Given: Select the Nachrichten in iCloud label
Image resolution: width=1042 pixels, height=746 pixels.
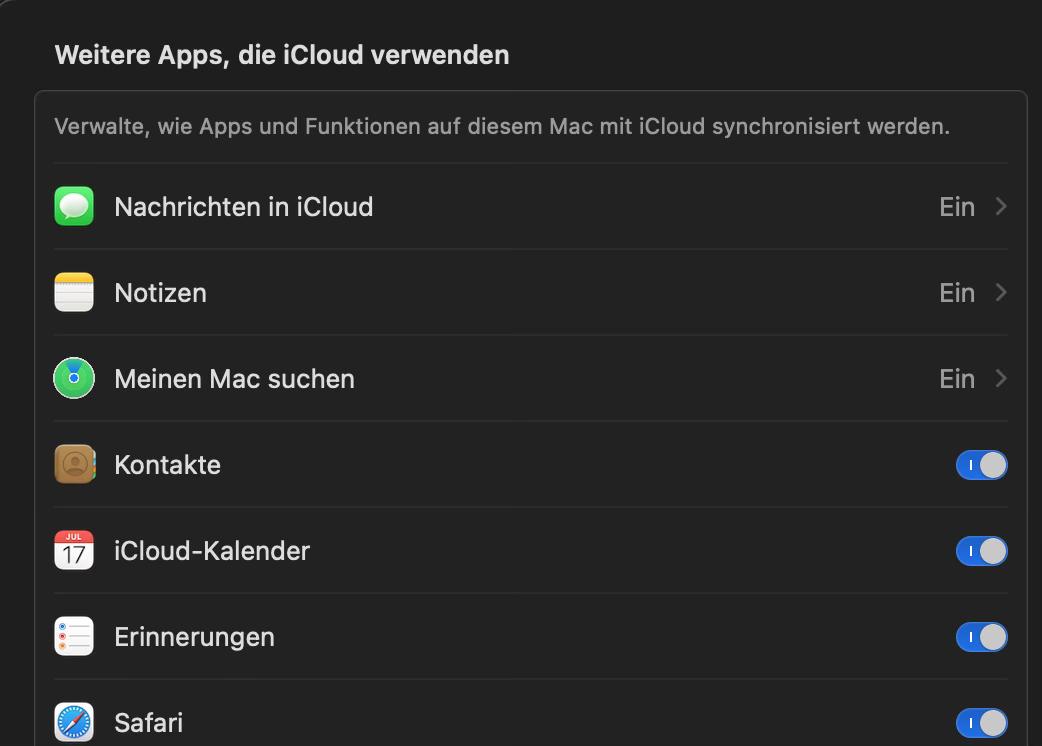Looking at the screenshot, I should (243, 207).
